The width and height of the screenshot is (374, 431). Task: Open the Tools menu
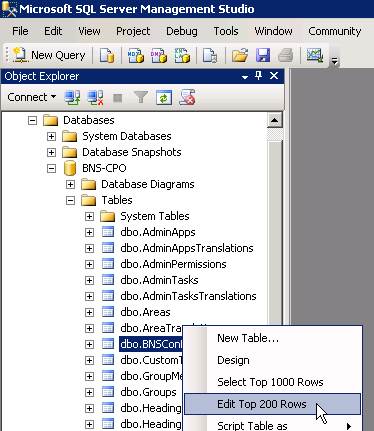pos(226,31)
